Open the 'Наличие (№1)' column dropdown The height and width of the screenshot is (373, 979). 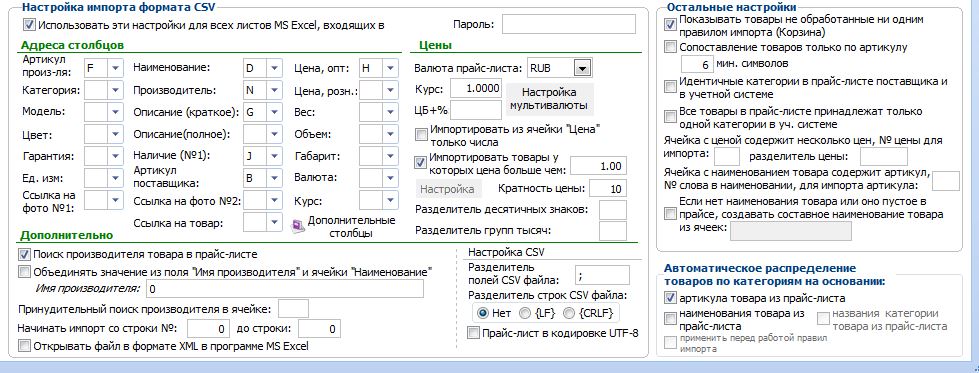(x=275, y=156)
